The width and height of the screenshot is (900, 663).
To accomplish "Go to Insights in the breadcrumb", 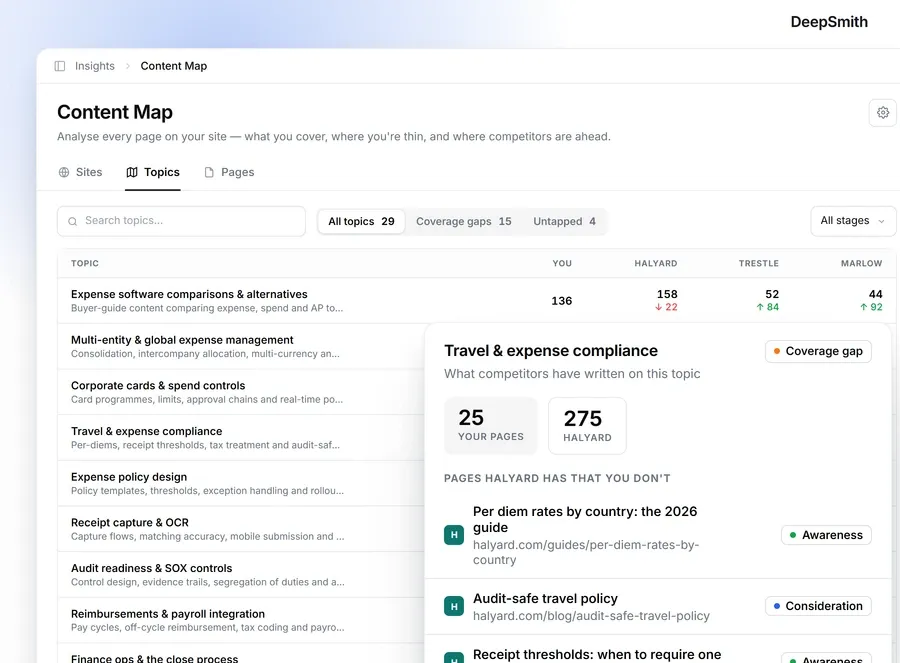I will 95,66.
